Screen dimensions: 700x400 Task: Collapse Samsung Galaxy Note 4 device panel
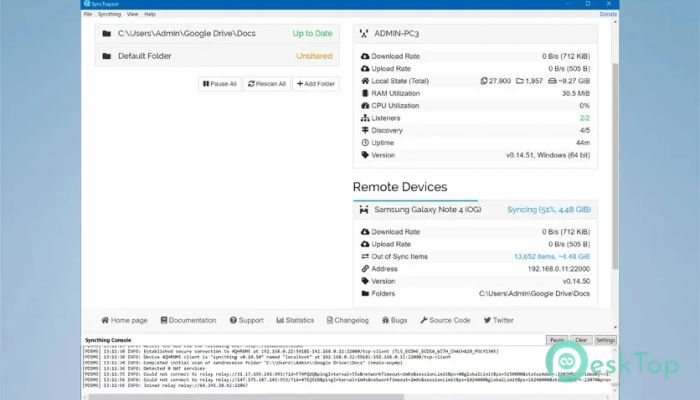[x=475, y=210]
